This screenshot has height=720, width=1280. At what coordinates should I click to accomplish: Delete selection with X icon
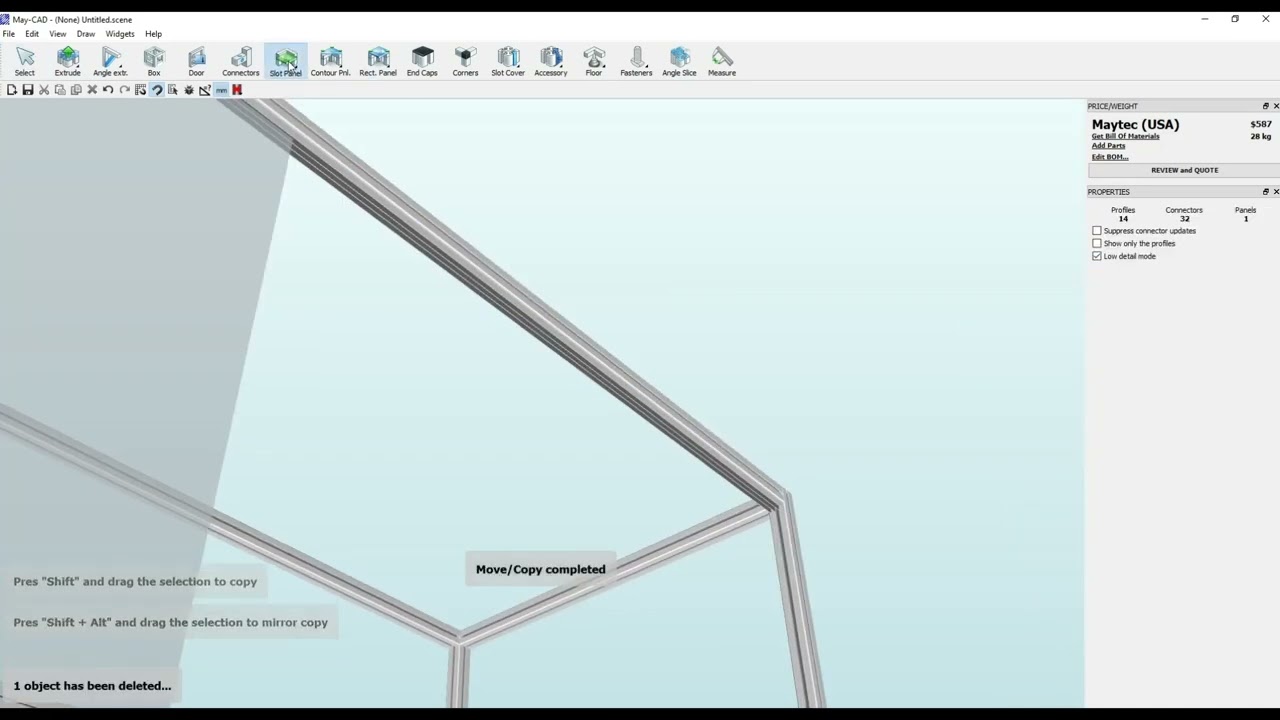[x=92, y=90]
